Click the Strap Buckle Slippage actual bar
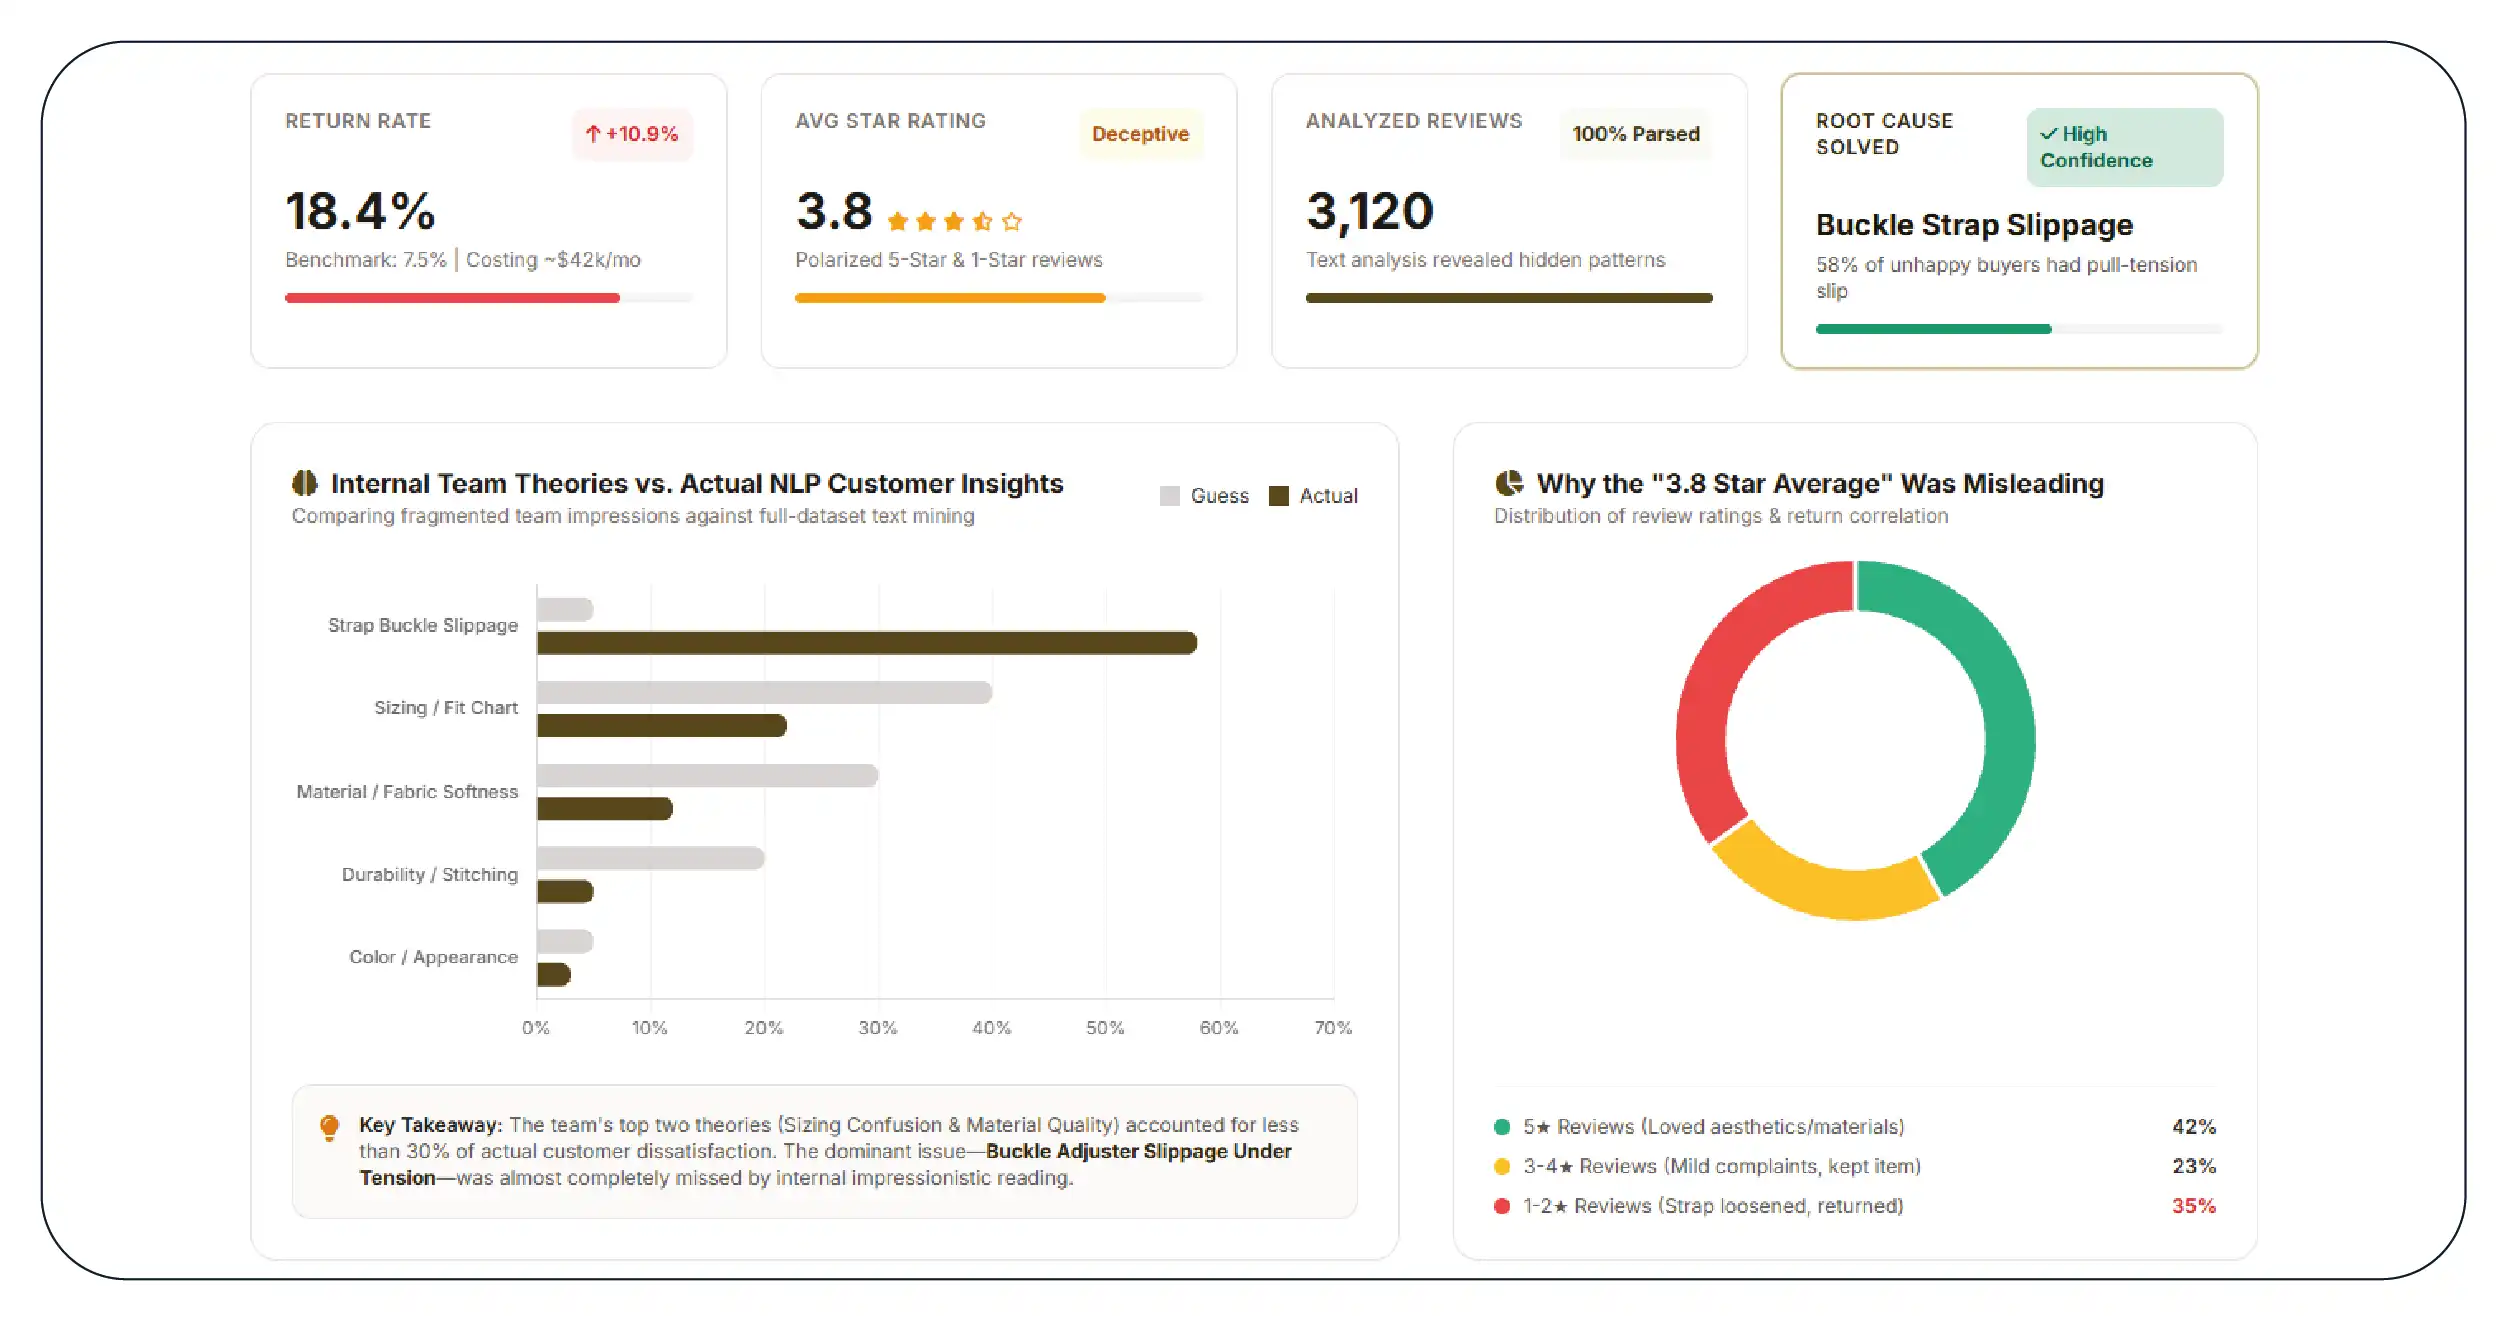 867,643
